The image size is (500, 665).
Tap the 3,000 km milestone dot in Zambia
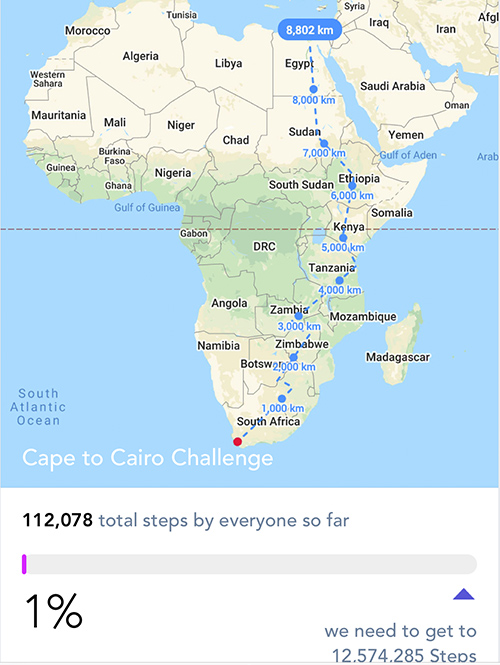click(299, 316)
